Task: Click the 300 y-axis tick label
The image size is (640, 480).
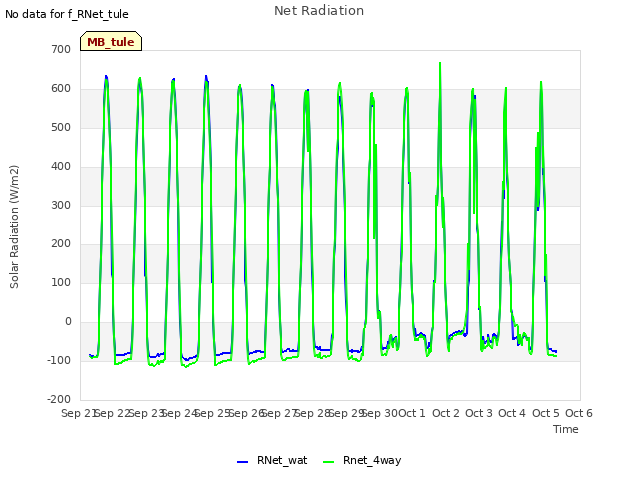Action: [61, 205]
